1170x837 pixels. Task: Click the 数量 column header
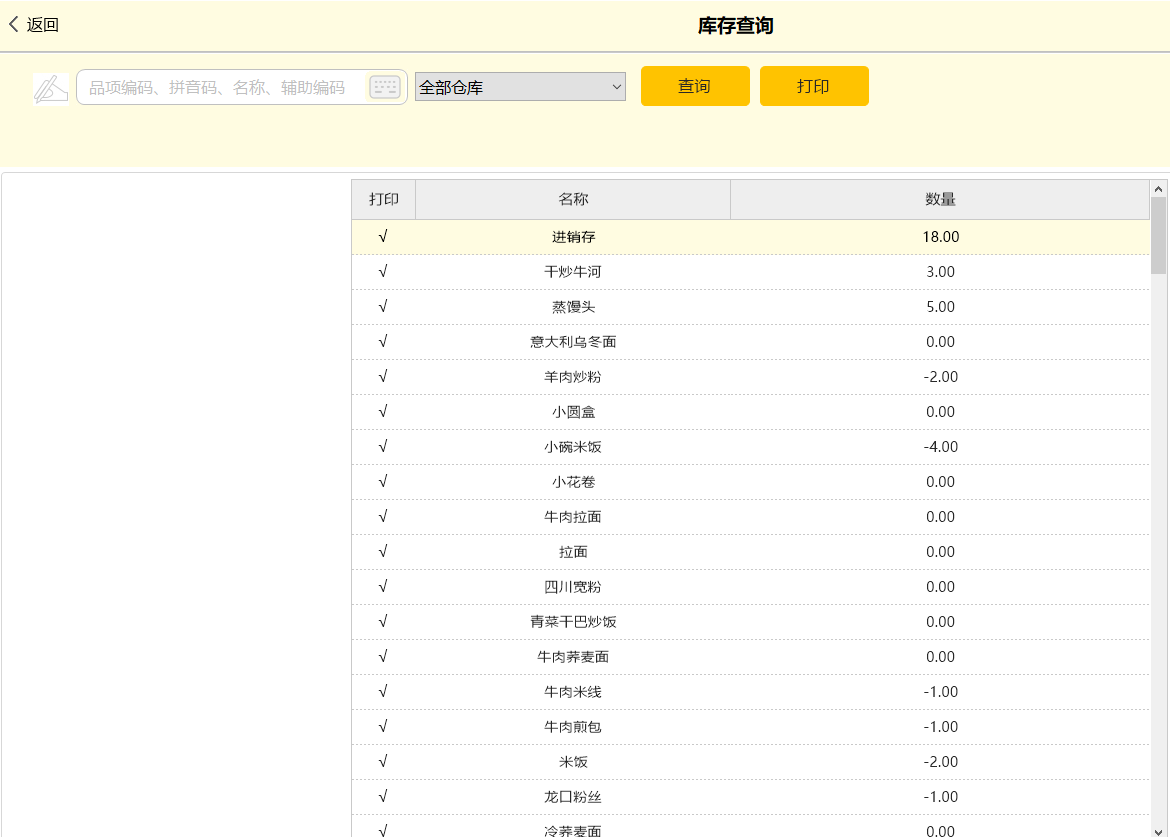pos(940,199)
